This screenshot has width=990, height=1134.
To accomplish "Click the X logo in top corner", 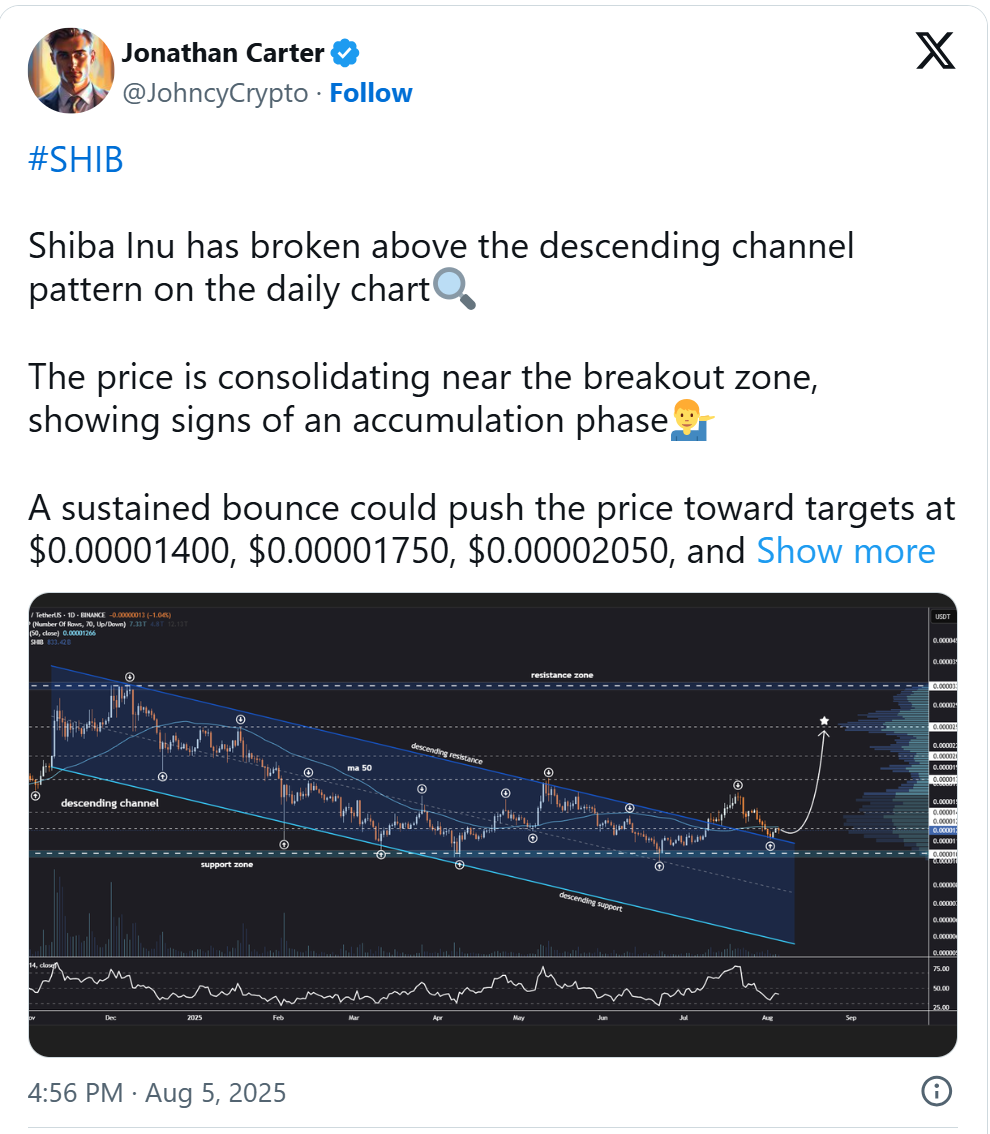I will pyautogui.click(x=935, y=50).
